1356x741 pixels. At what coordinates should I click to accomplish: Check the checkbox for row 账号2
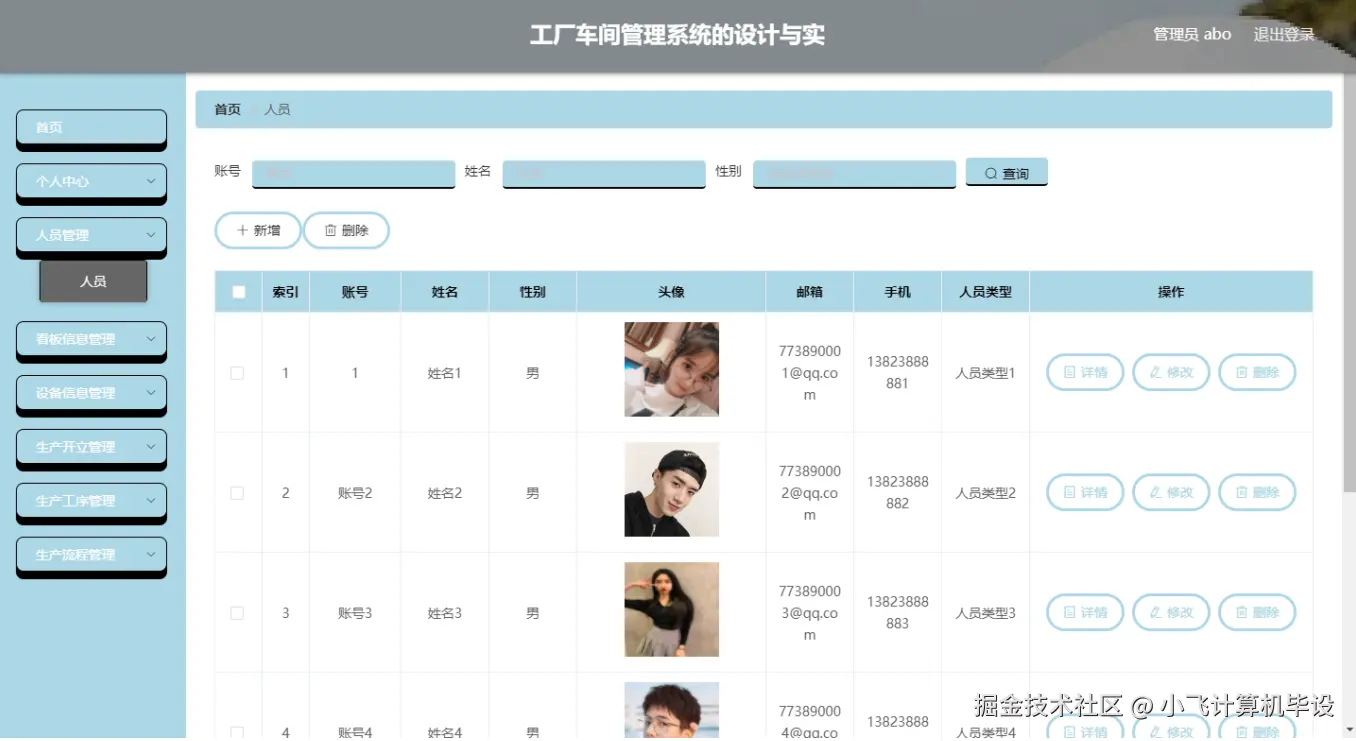(x=237, y=493)
